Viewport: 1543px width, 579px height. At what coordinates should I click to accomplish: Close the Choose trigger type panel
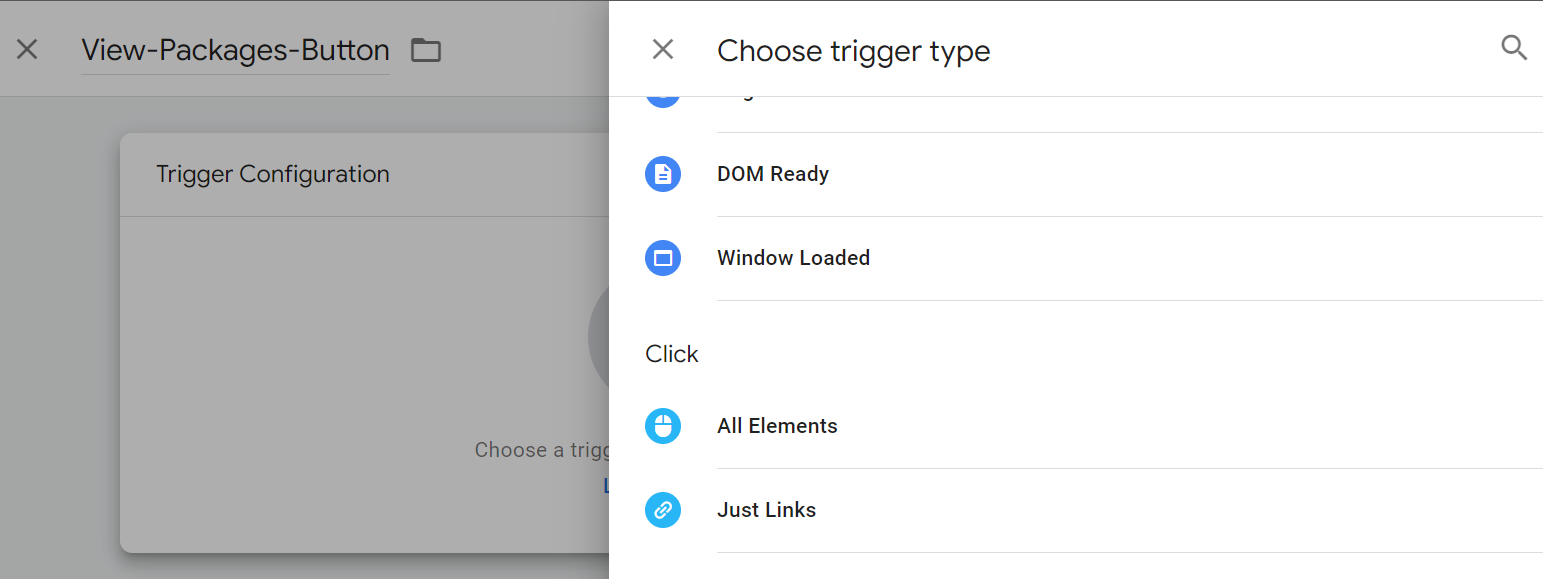(x=662, y=49)
